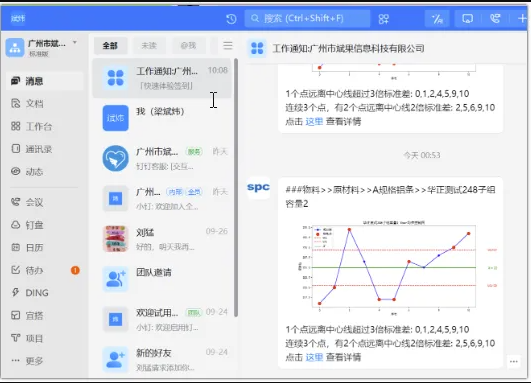Open the conversation list filter menu icon
Image resolution: width=531 pixels, height=383 pixels.
[x=228, y=45]
